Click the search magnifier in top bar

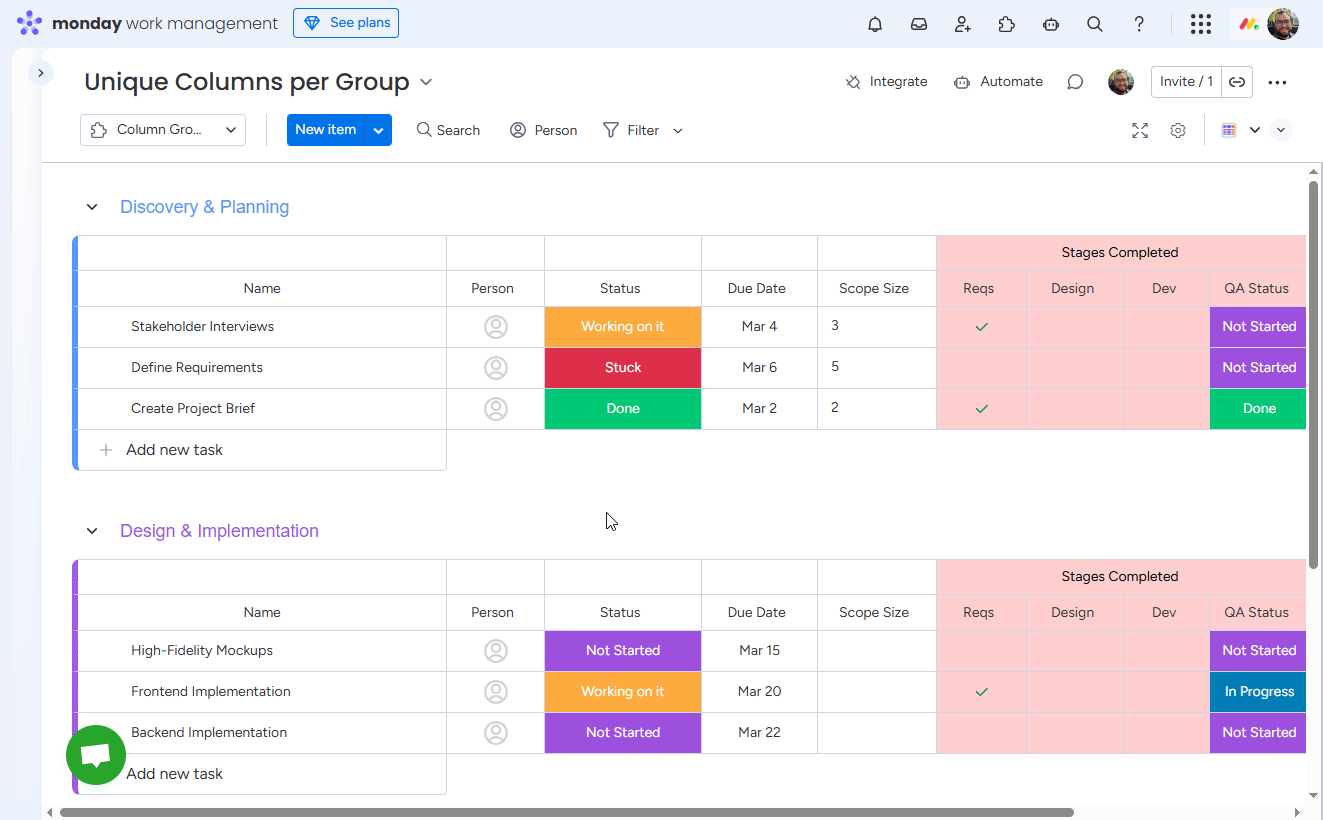click(x=1095, y=24)
